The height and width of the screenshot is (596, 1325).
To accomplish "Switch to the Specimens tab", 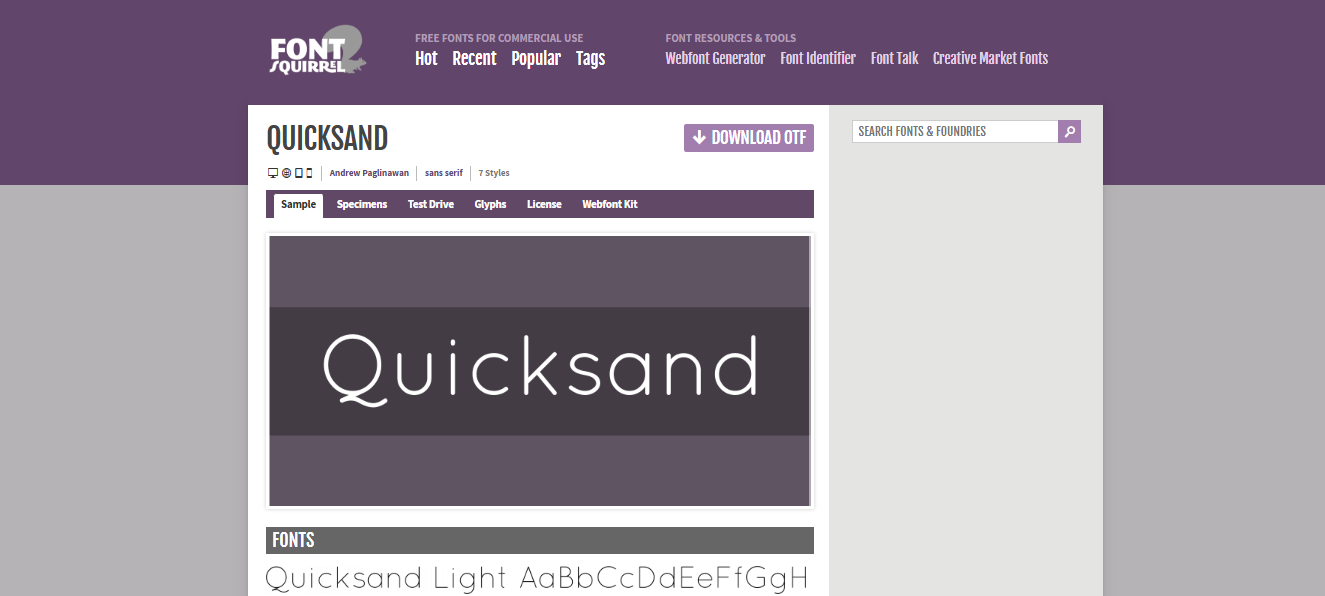I will (362, 204).
